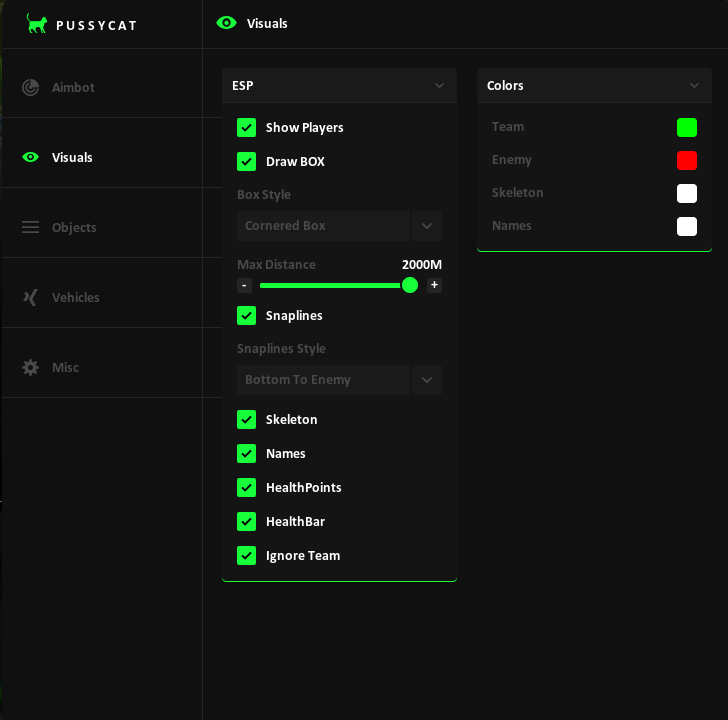The width and height of the screenshot is (728, 720).
Task: Collapse the Colors panel chevron
Action: [x=694, y=85]
